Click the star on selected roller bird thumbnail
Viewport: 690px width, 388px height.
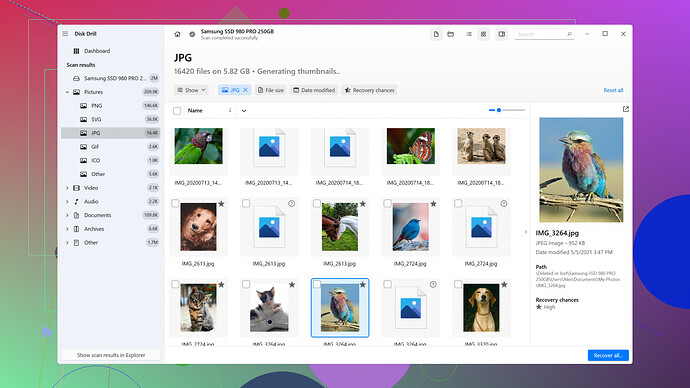pos(363,285)
